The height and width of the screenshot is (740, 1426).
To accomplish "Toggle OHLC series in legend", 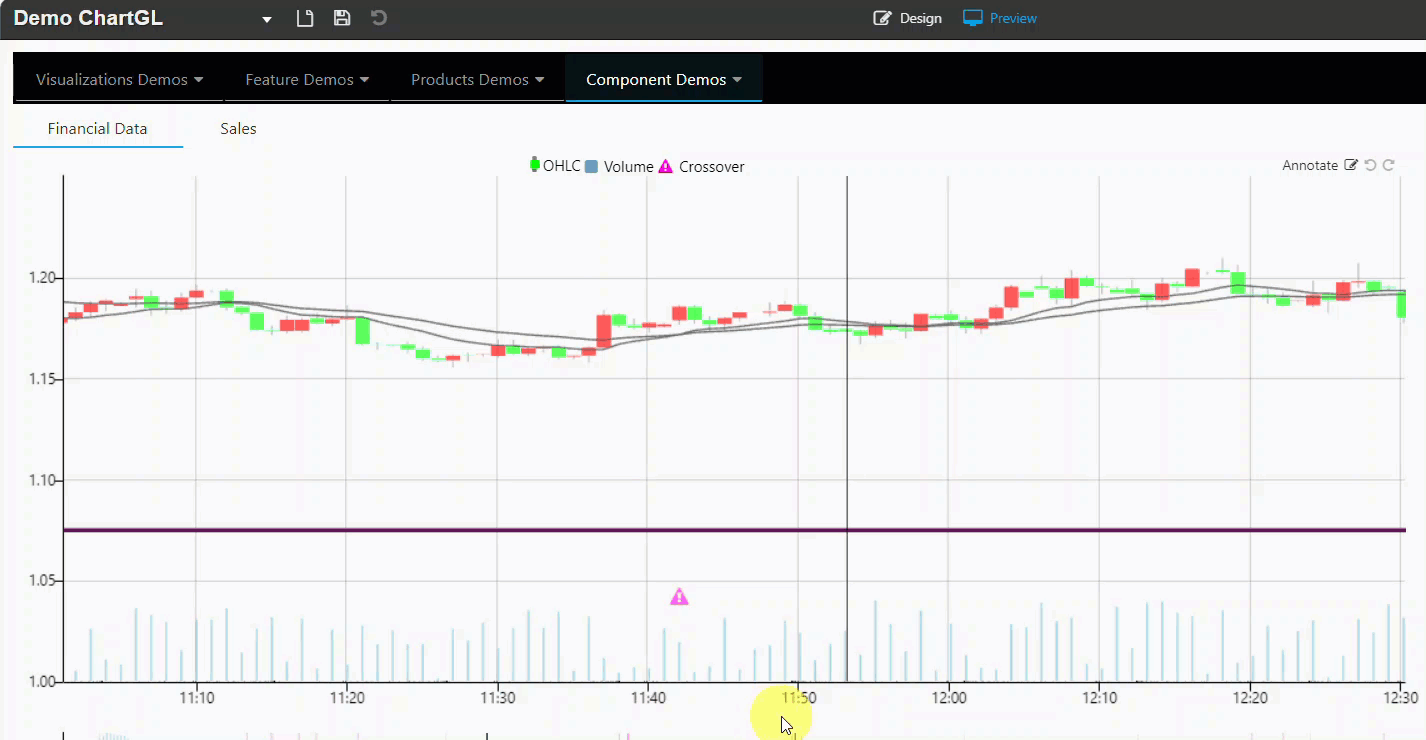I will [x=555, y=166].
